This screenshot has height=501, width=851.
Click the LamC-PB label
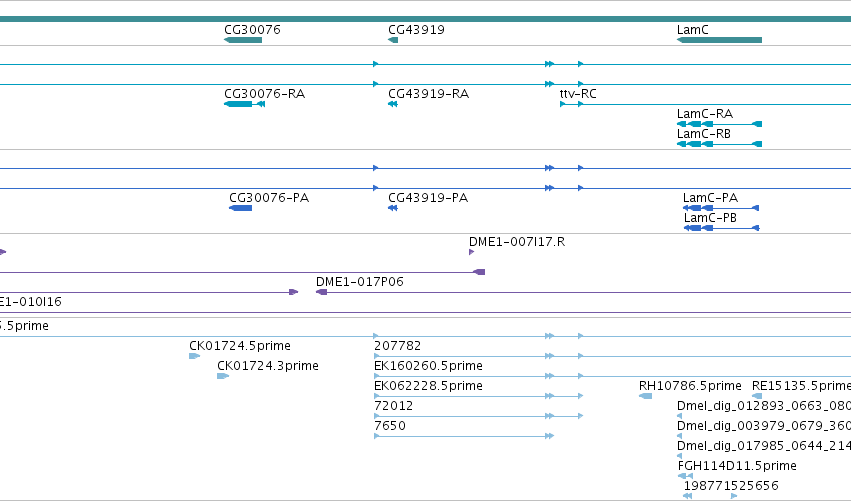click(x=710, y=218)
